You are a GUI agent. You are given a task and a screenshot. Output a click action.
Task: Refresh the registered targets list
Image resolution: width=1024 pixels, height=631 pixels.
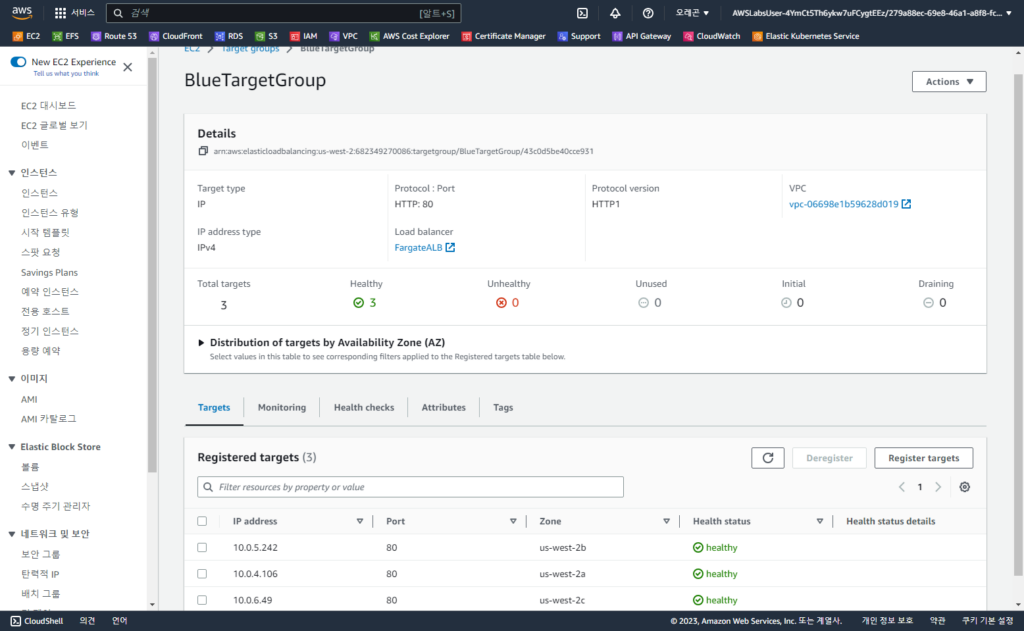768,458
